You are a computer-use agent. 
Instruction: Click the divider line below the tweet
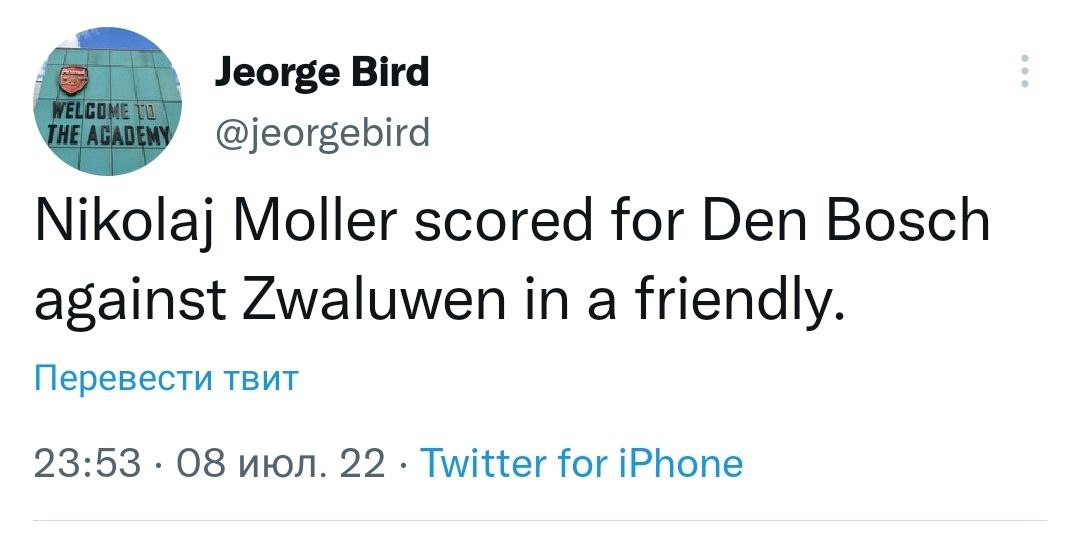540,520
